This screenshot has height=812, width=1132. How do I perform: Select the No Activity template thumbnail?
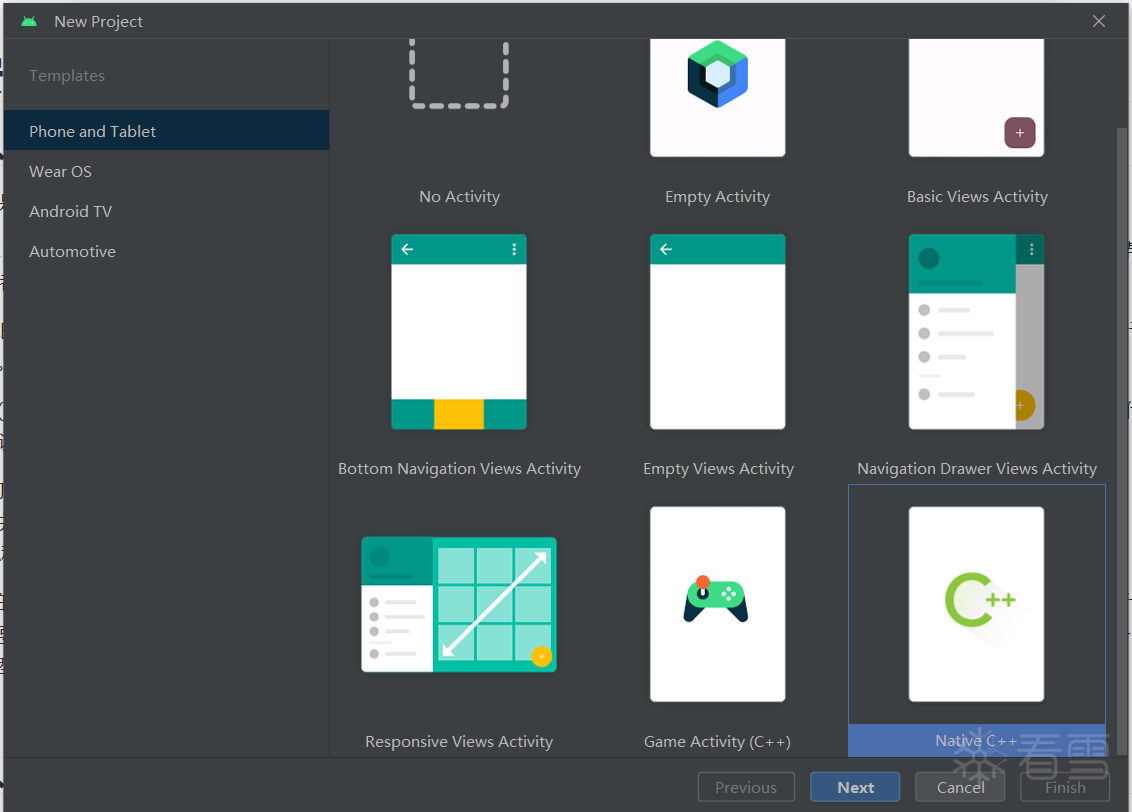pos(459,74)
